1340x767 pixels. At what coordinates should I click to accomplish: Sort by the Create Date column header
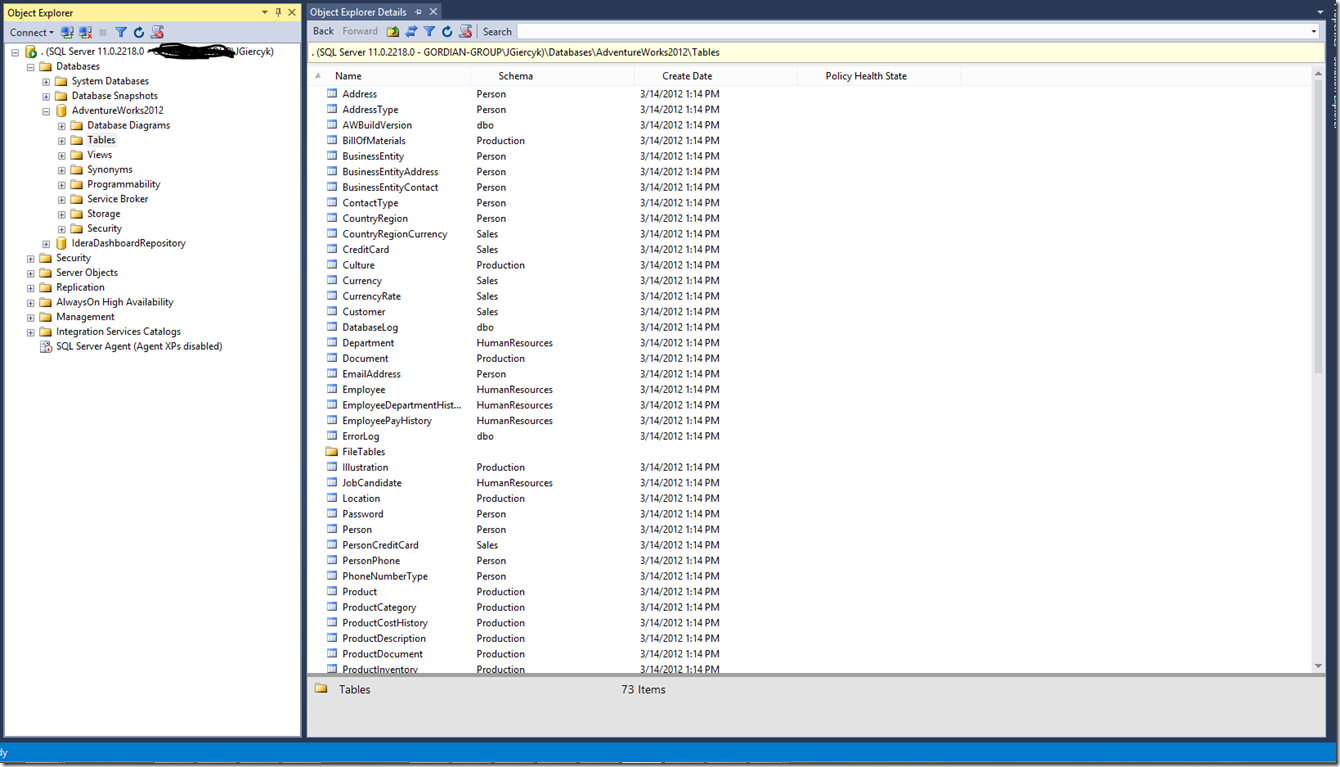click(x=716, y=76)
